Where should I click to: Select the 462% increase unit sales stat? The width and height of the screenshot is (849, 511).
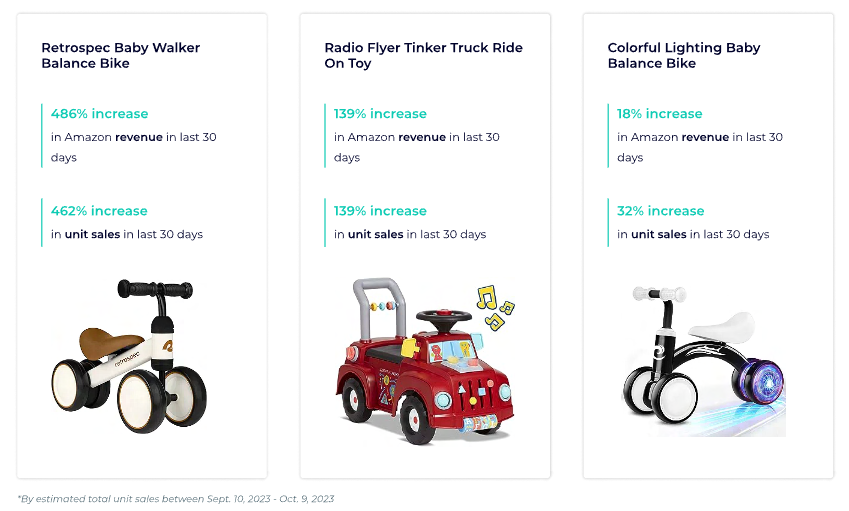pos(99,211)
